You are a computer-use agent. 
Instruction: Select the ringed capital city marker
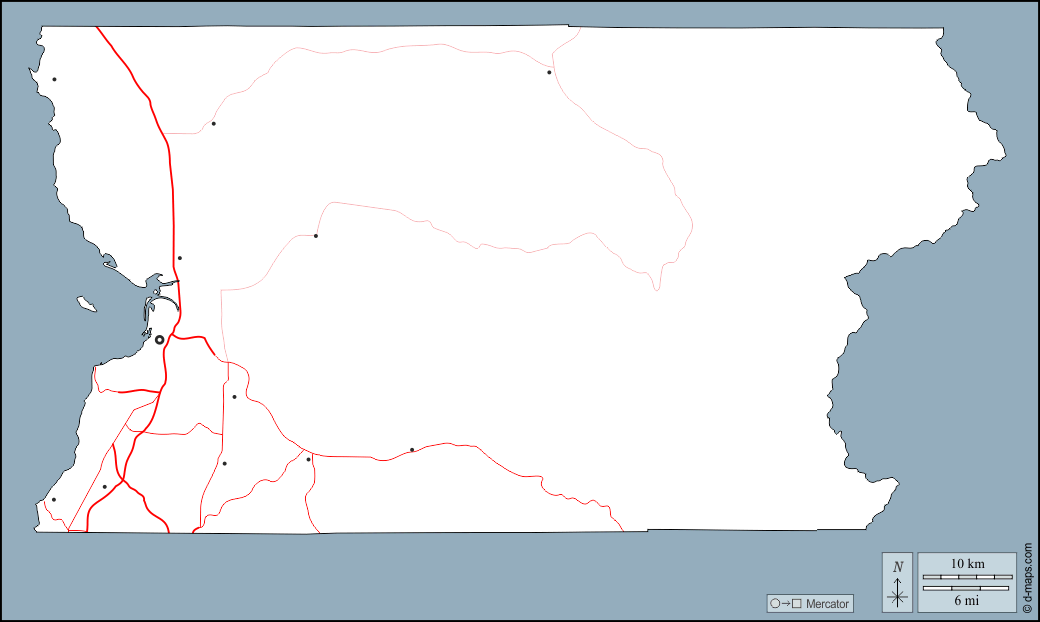point(159,340)
